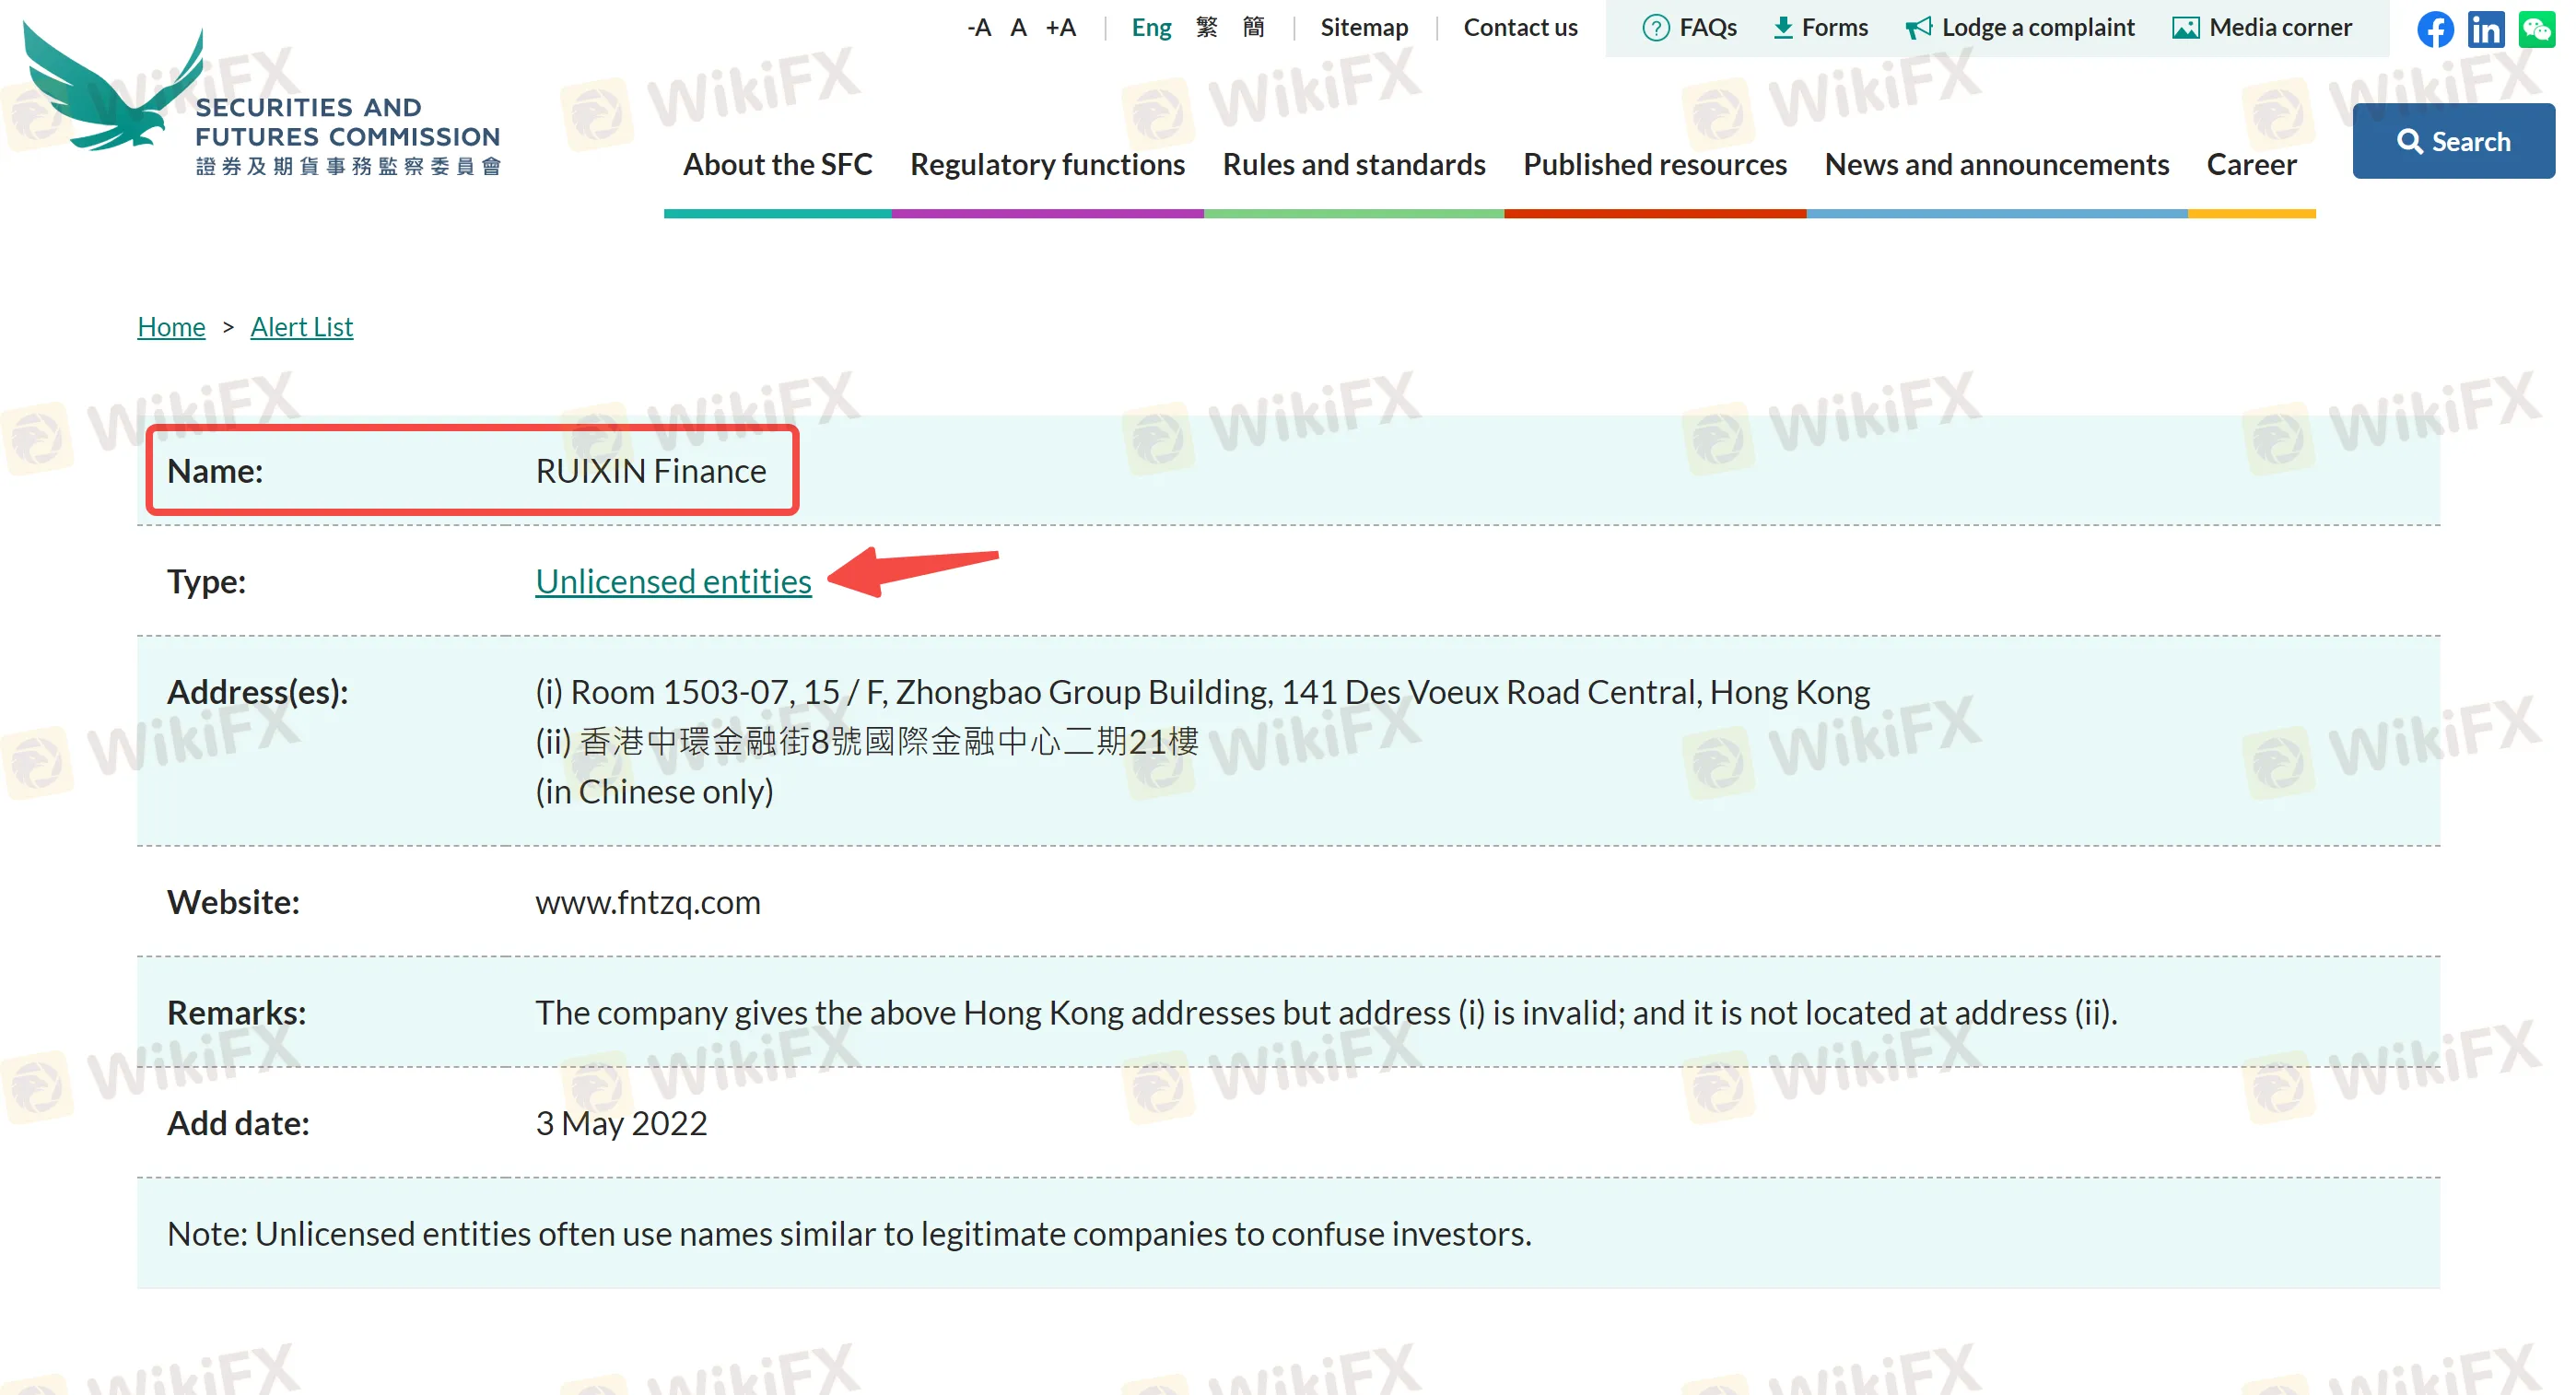Open the SFC LinkedIn icon

[2485, 29]
